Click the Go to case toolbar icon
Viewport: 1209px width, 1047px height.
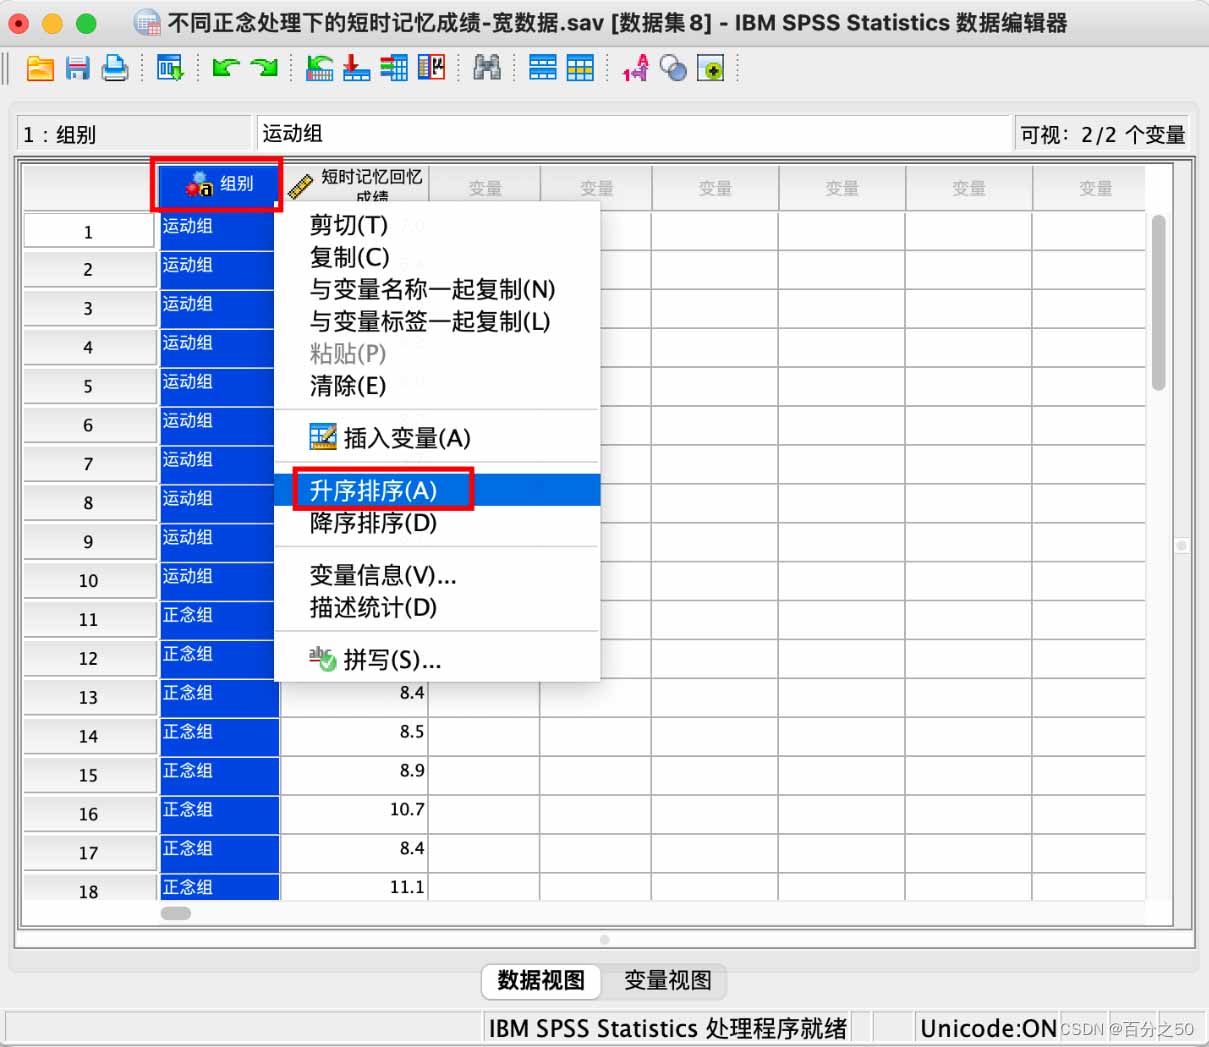pos(320,68)
